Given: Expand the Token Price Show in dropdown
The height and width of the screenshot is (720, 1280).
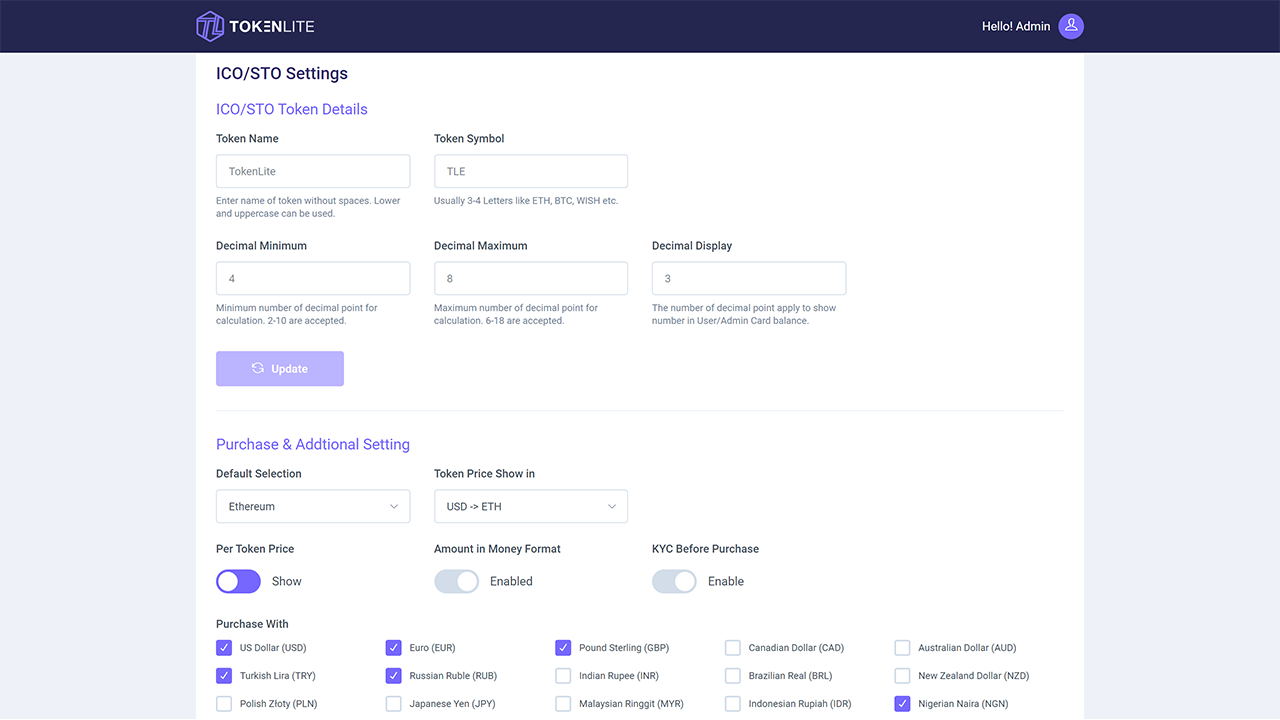Looking at the screenshot, I should point(530,506).
